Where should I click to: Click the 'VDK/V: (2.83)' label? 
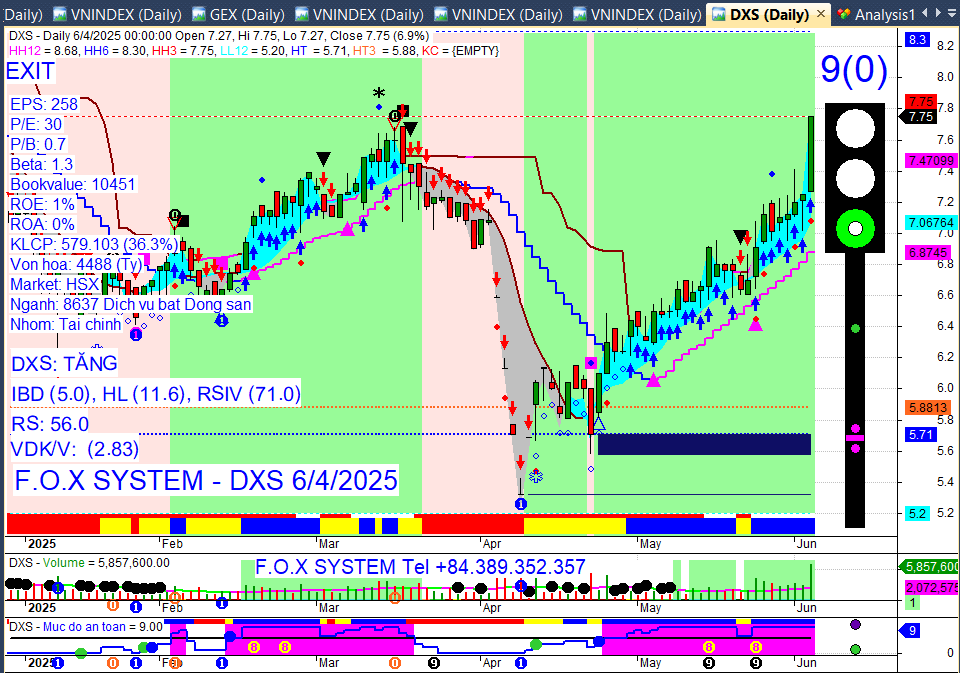75,449
